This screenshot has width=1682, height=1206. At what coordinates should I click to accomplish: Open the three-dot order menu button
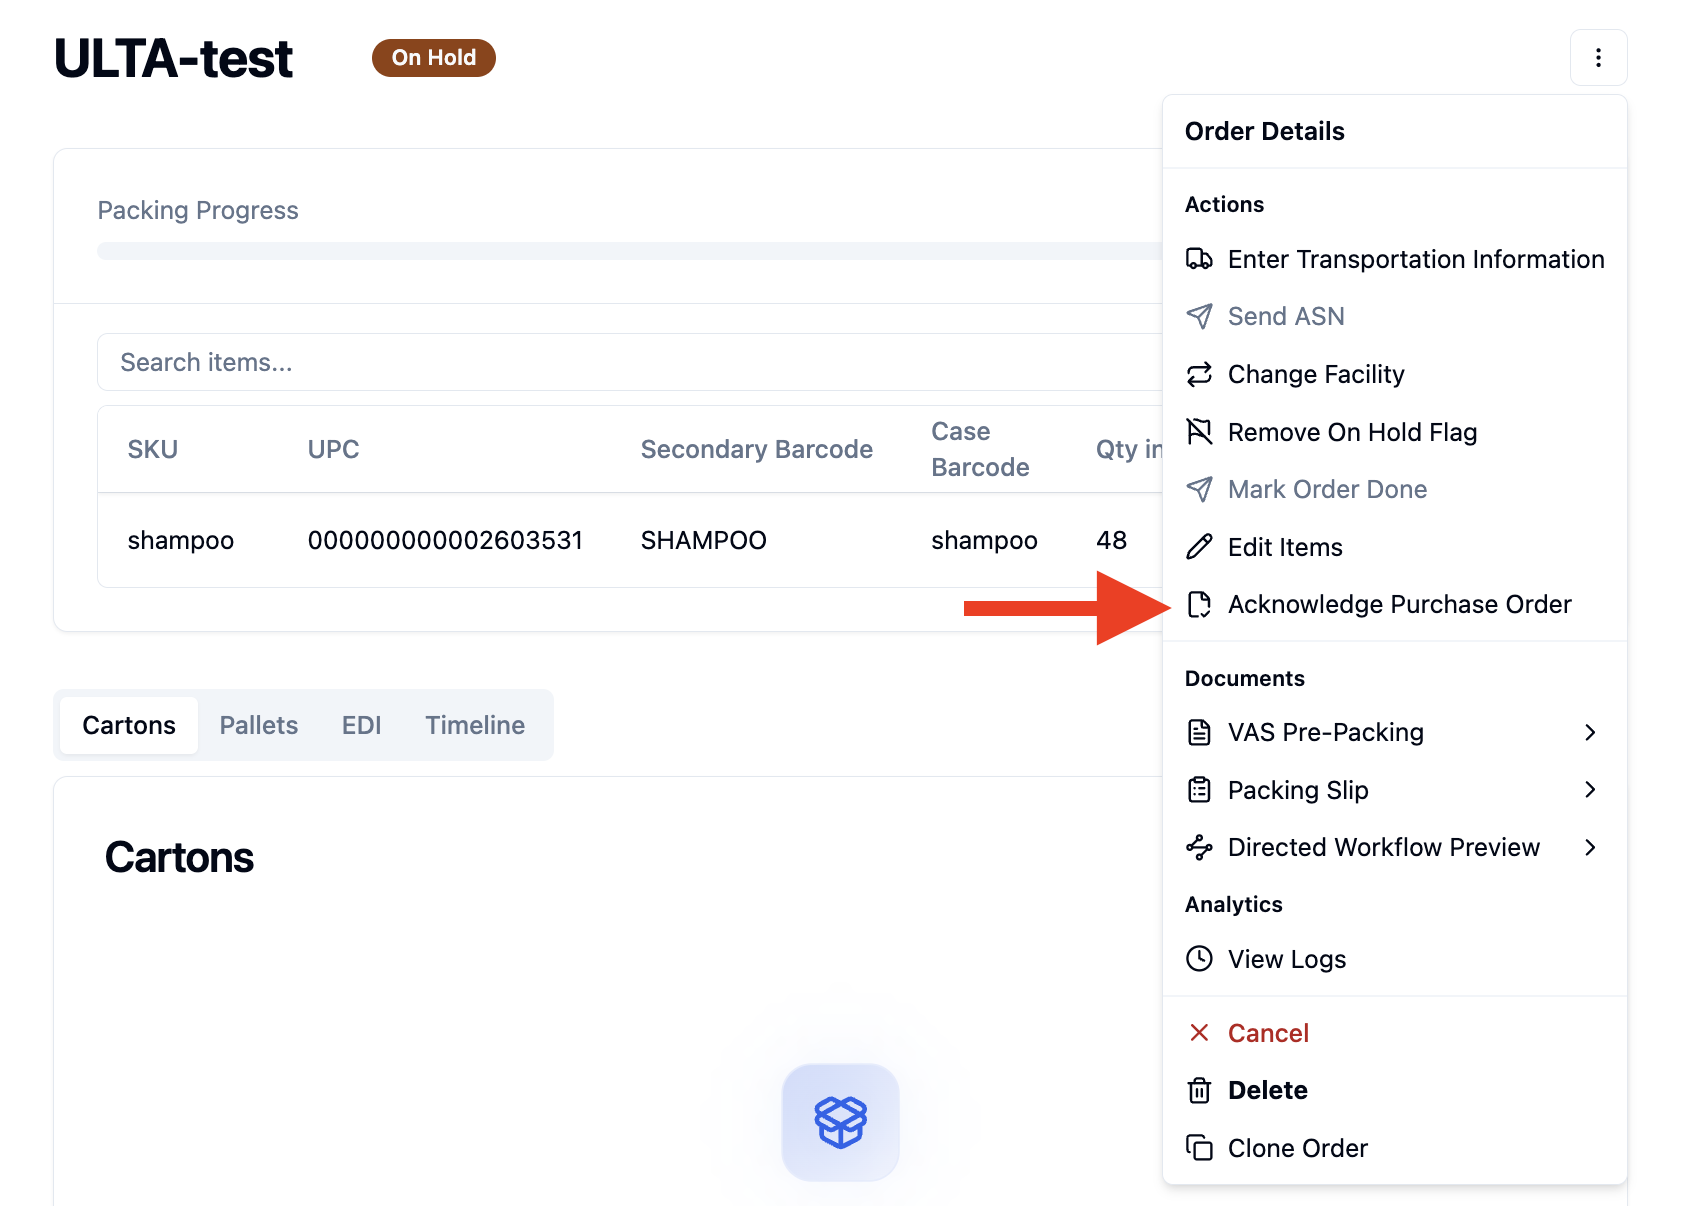click(1598, 58)
